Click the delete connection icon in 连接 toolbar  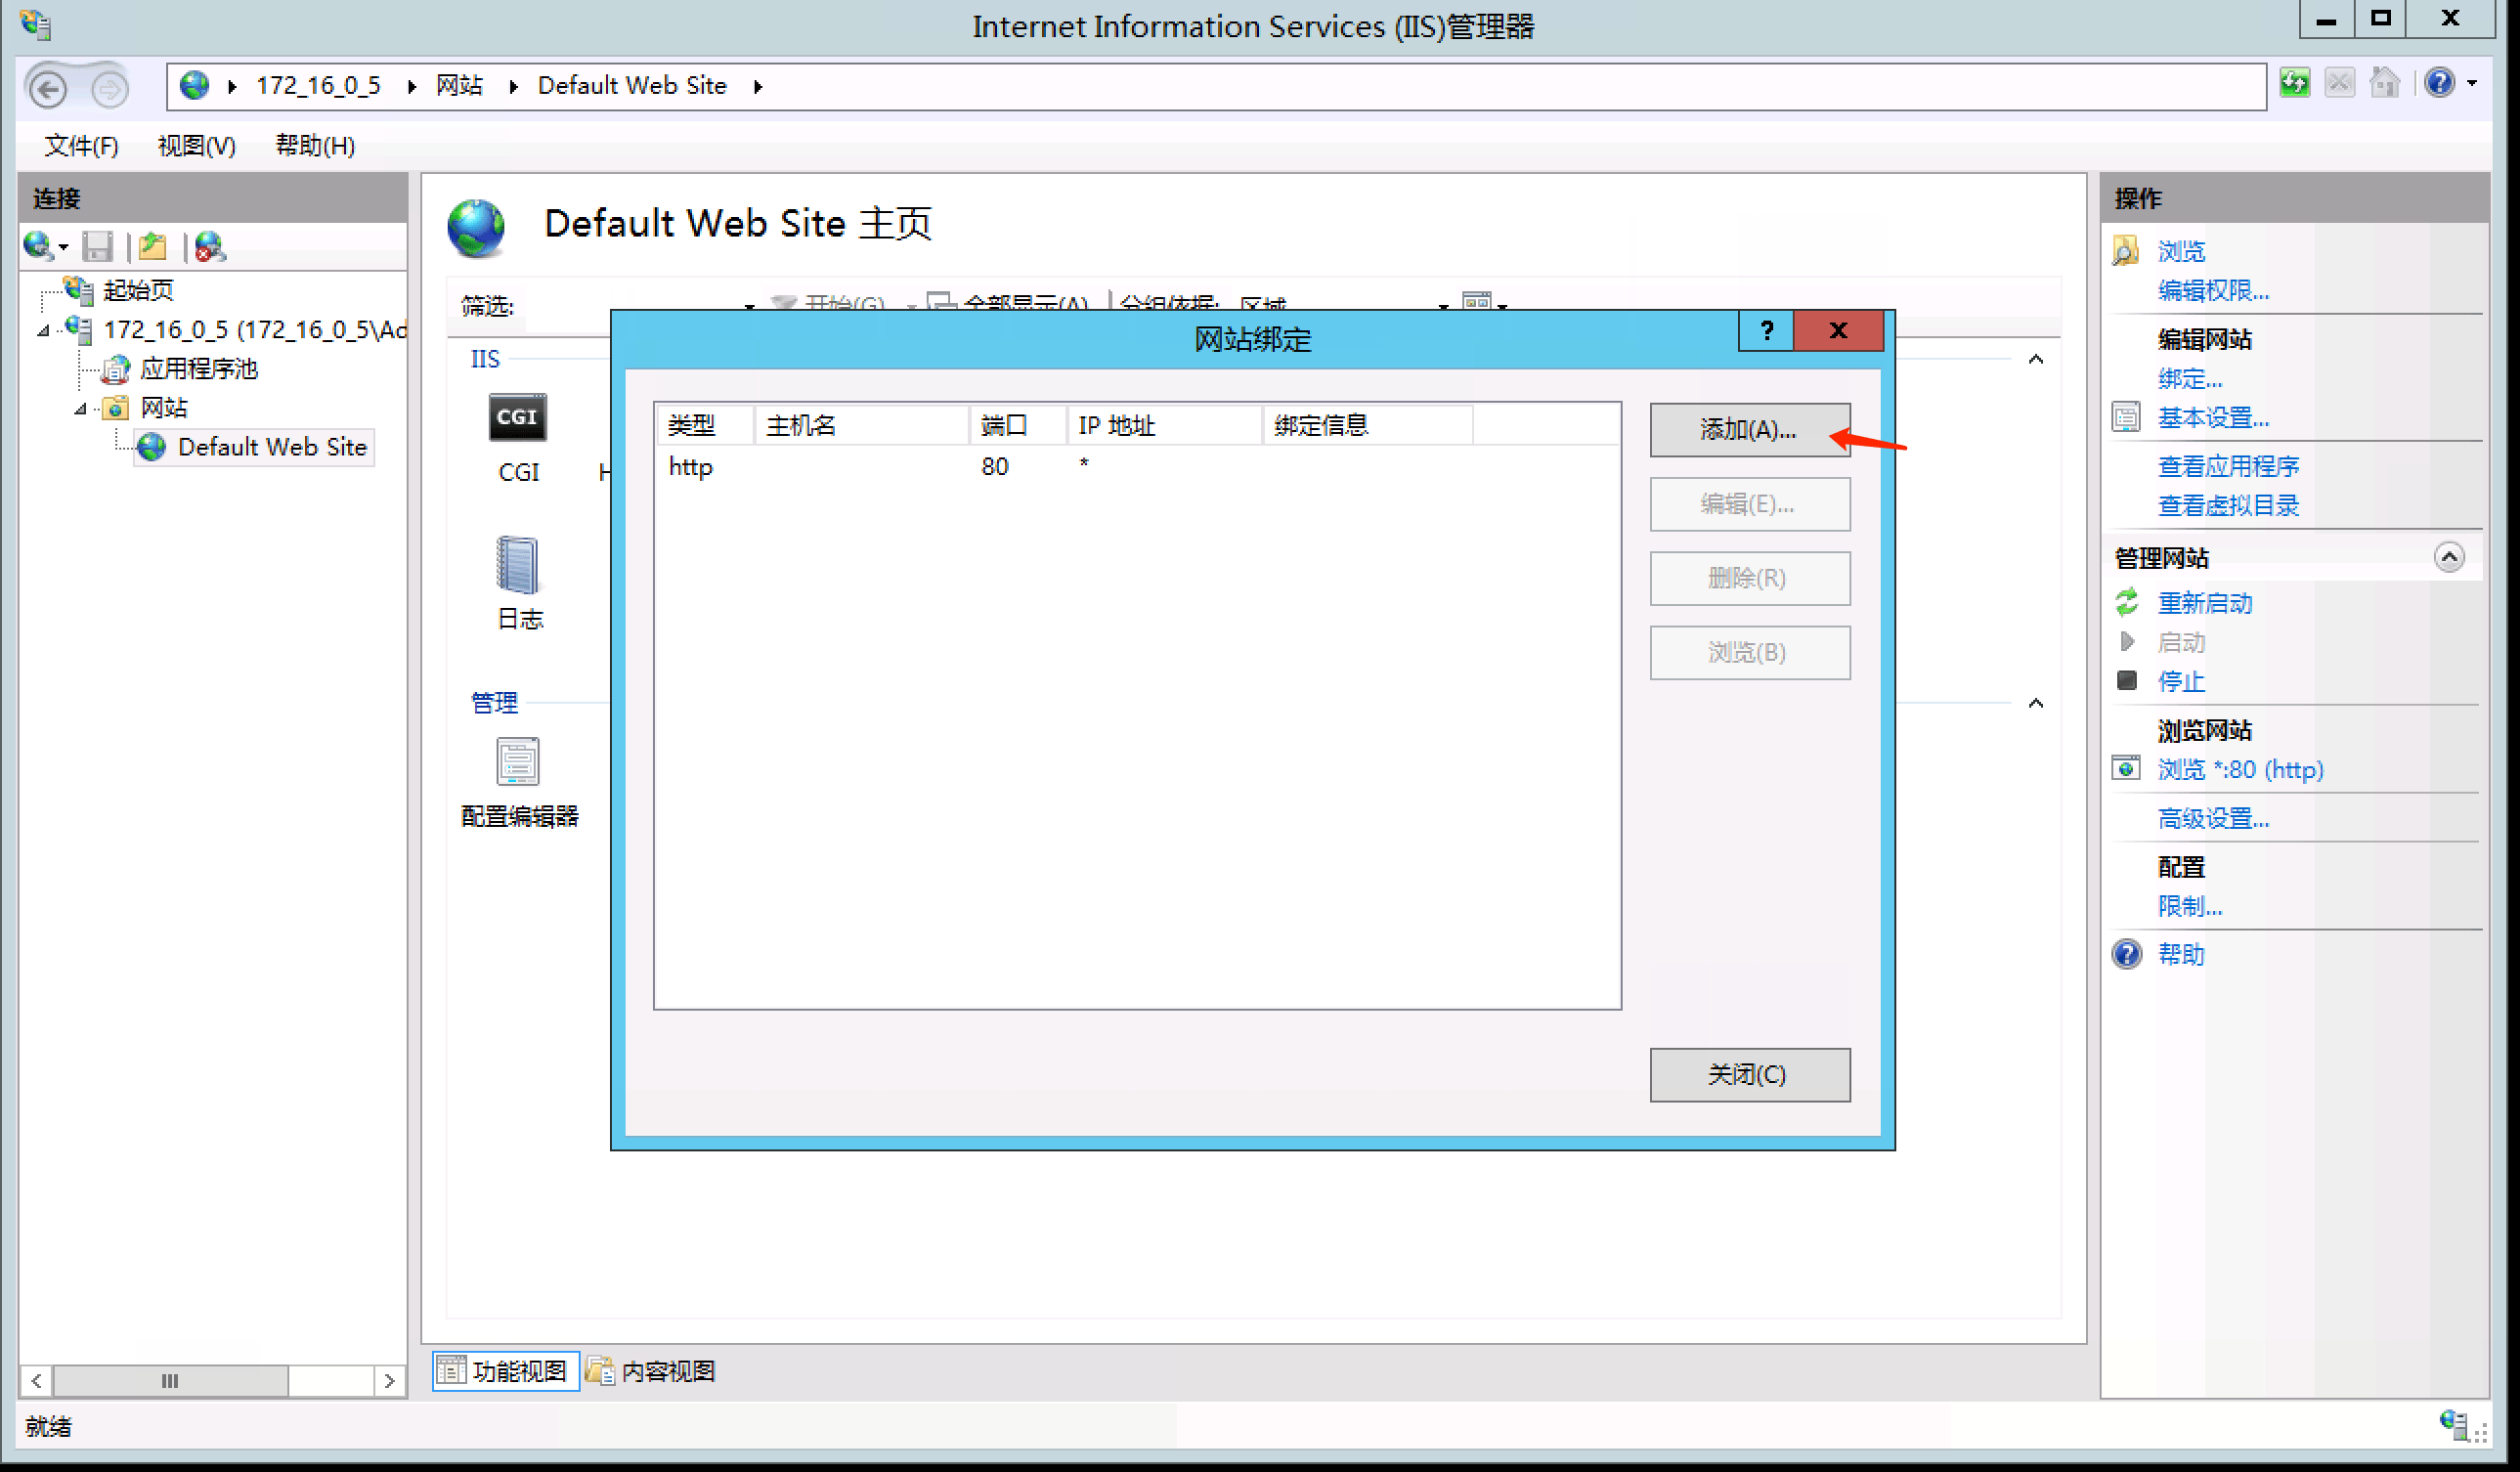pos(209,246)
